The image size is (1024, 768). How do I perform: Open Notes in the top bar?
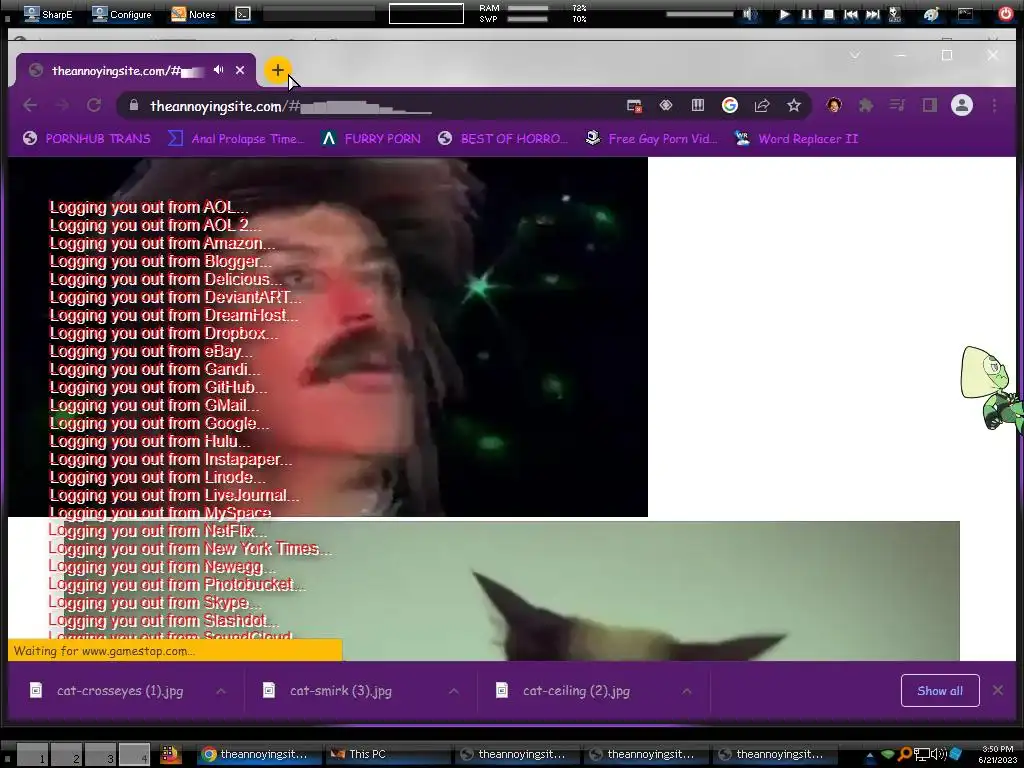pyautogui.click(x=193, y=14)
